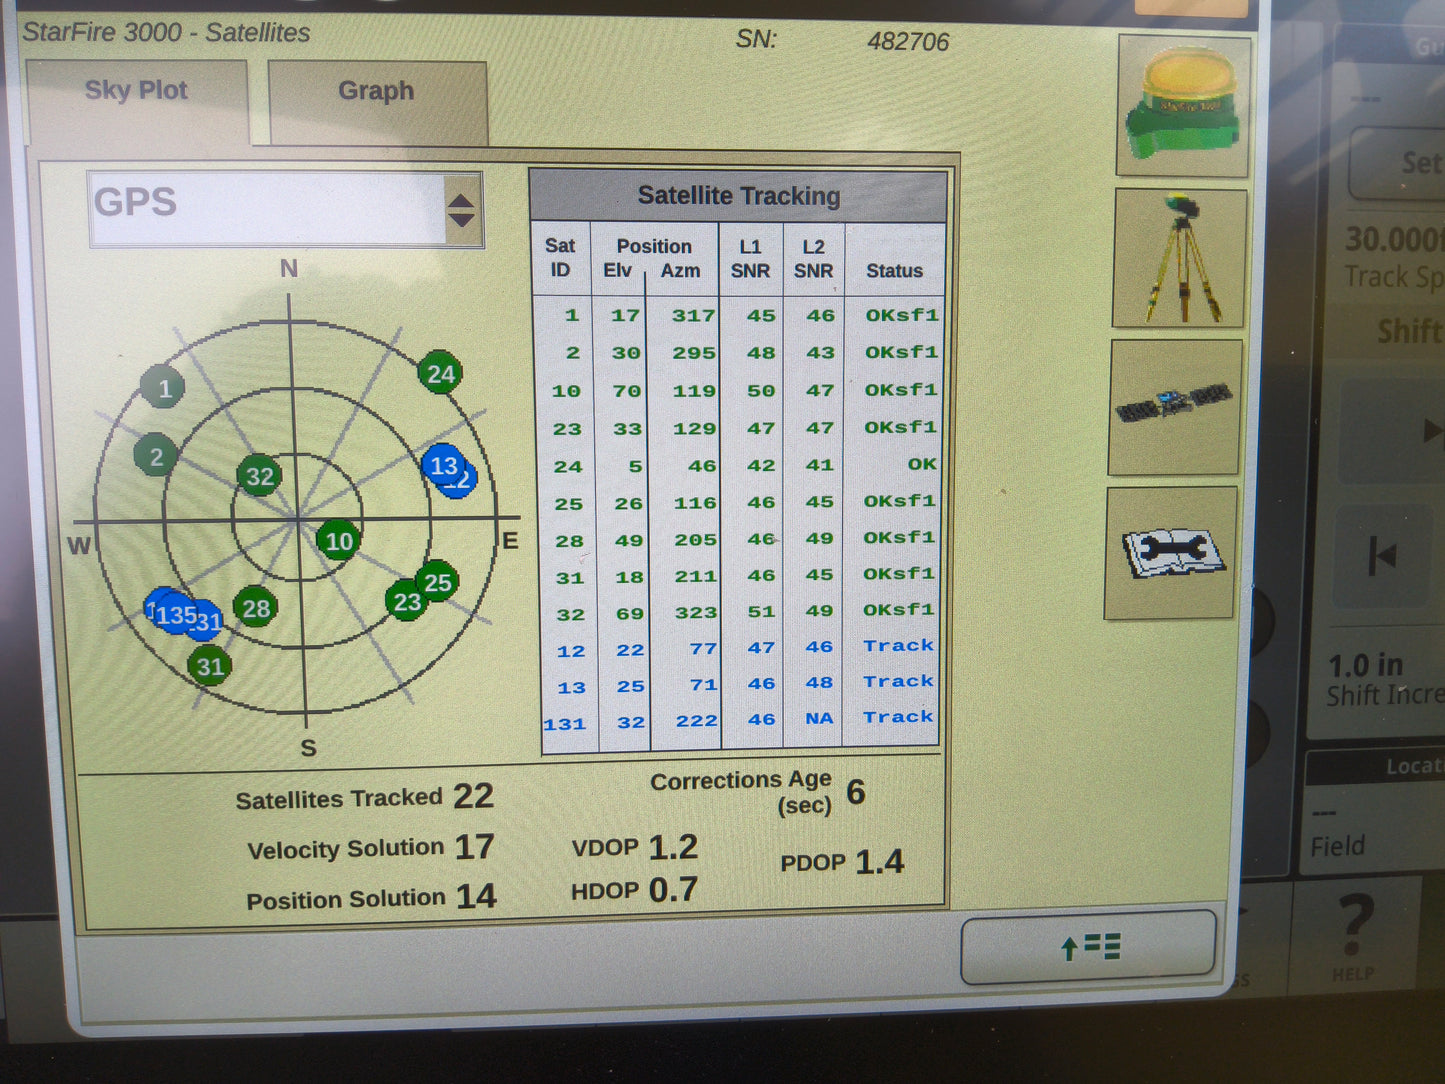Click Corrections Age value 6
1445x1084 pixels.
pos(856,792)
